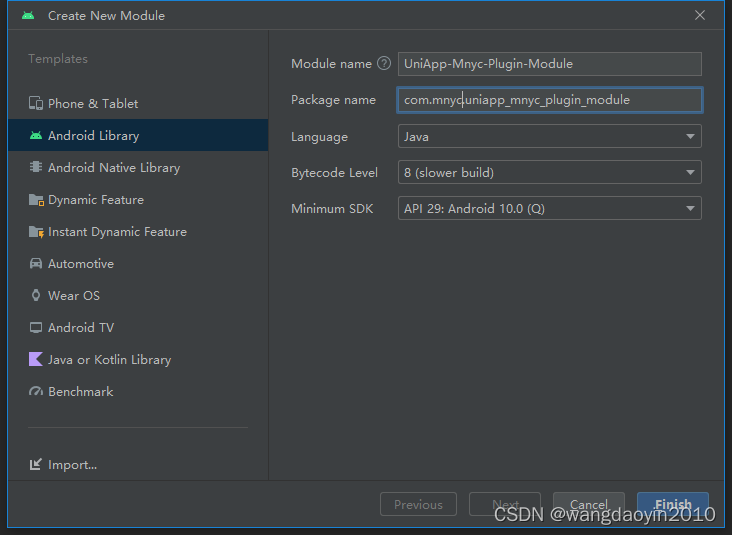Click the Benchmark gauge icon

[x=36, y=391]
